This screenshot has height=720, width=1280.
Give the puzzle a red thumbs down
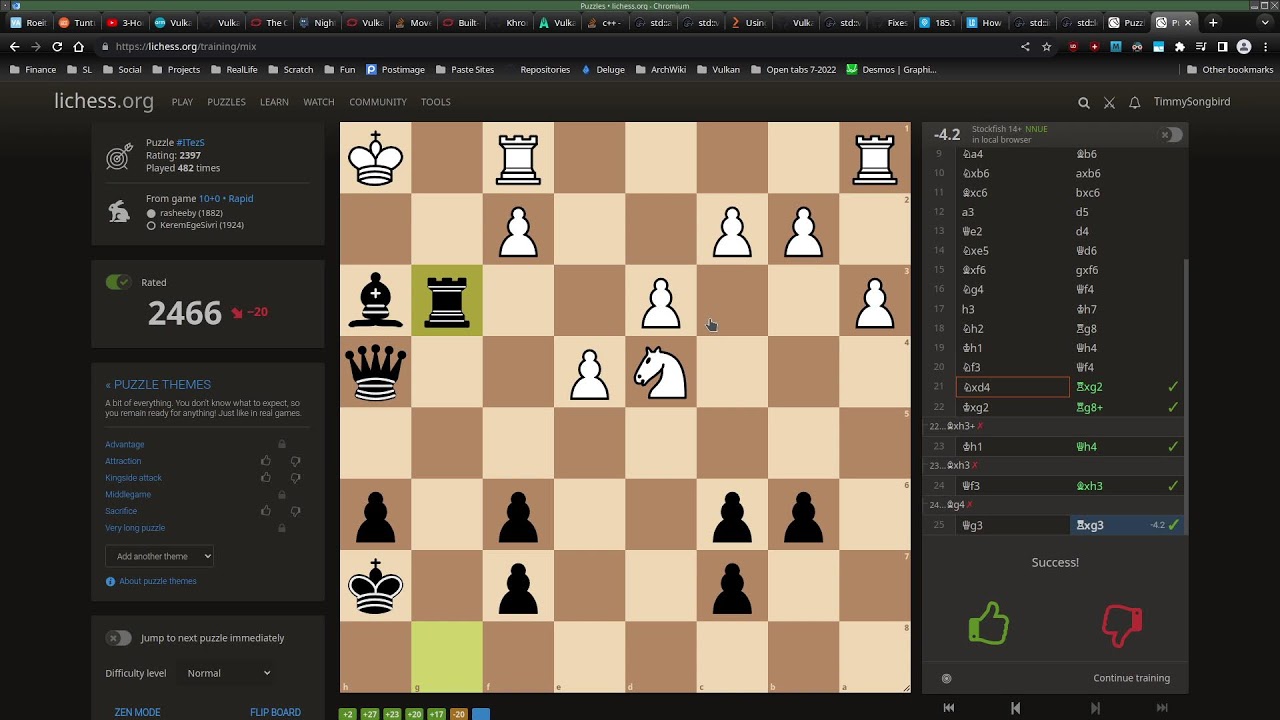tap(1122, 626)
